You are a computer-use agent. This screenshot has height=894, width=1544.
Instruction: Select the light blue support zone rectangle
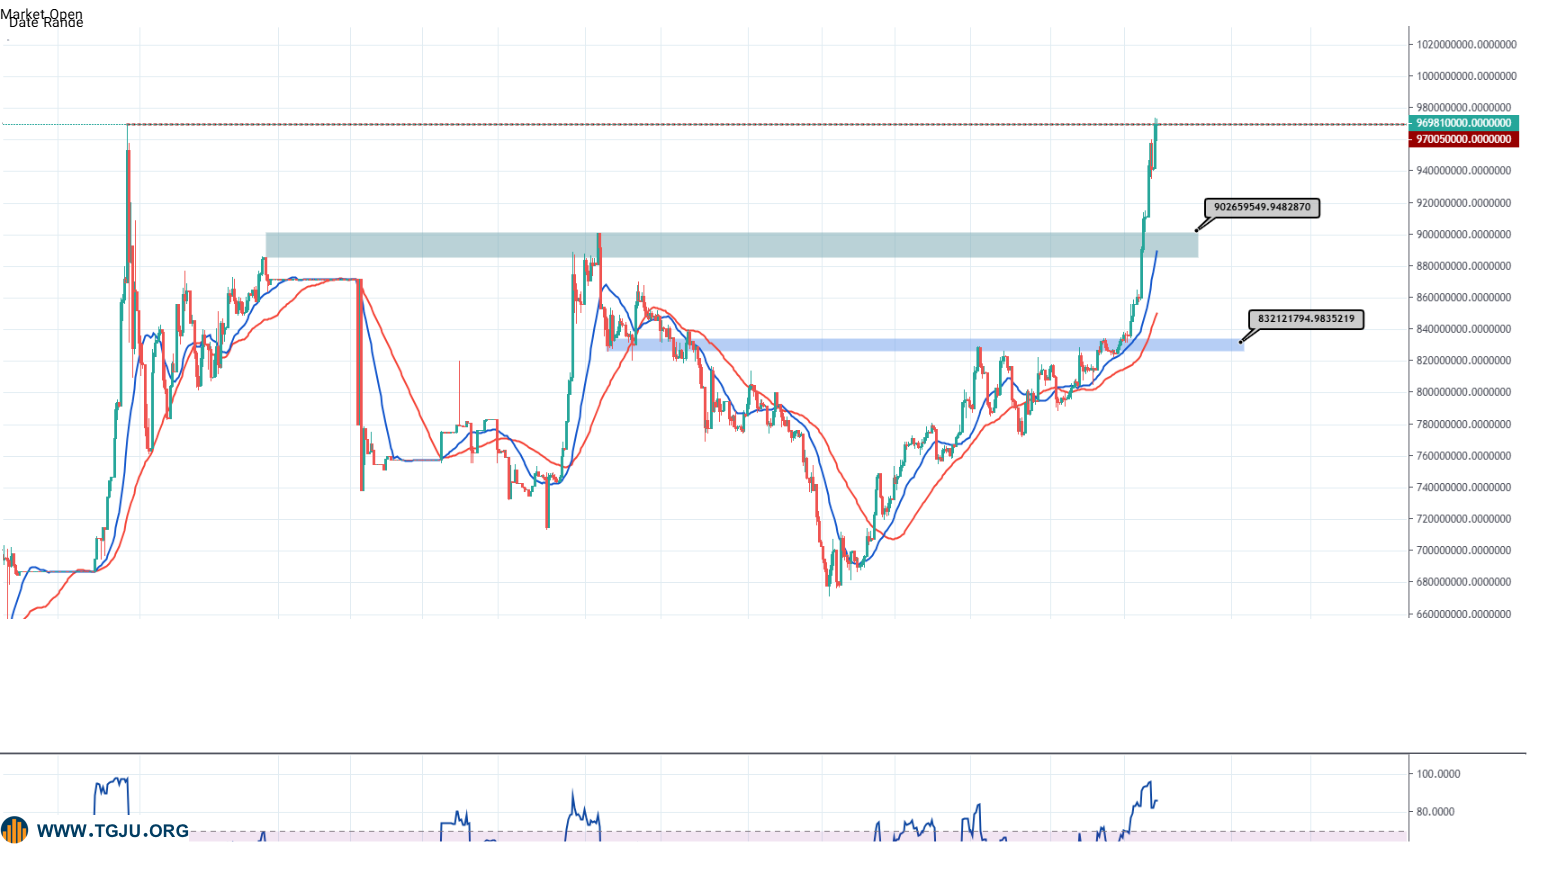coord(925,345)
